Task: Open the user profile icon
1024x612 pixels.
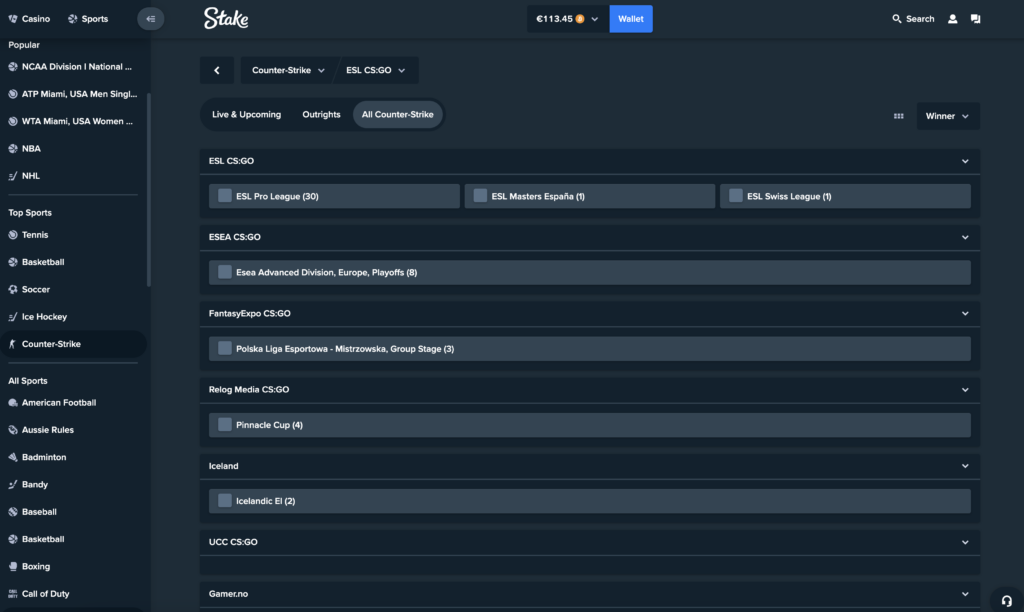Action: tap(953, 19)
